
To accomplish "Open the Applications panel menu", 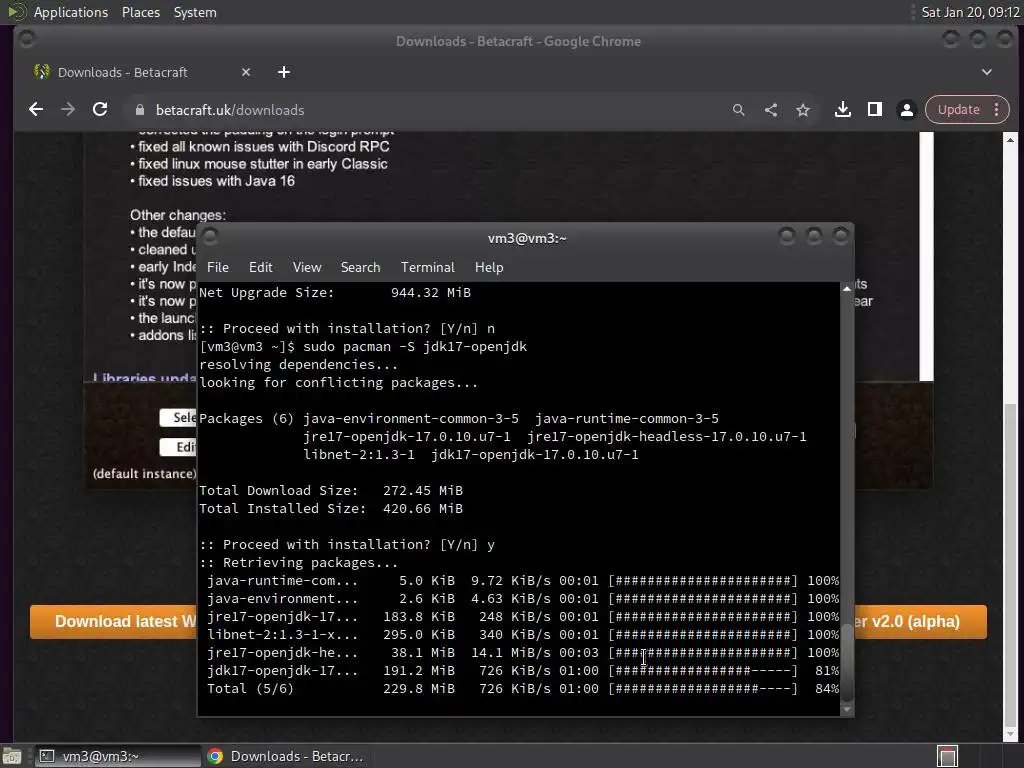I will pos(71,12).
